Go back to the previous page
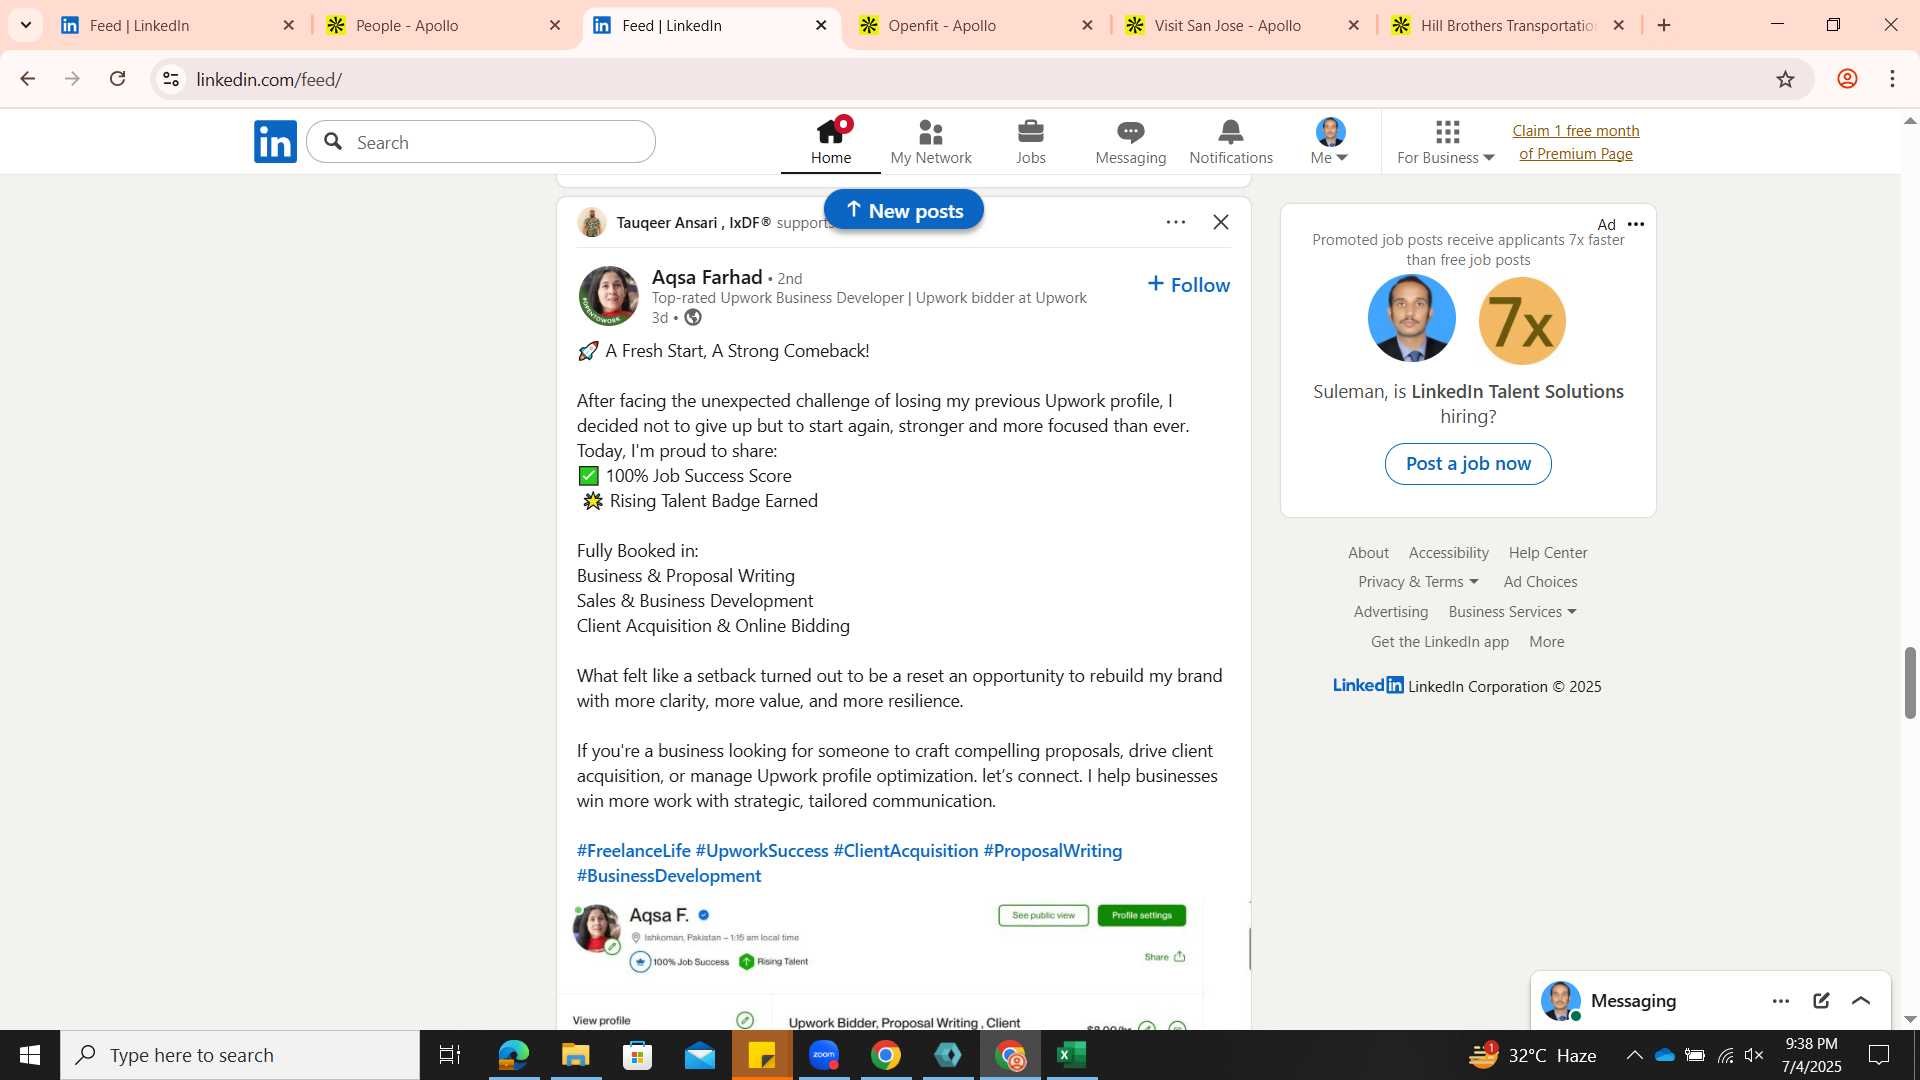 point(27,79)
